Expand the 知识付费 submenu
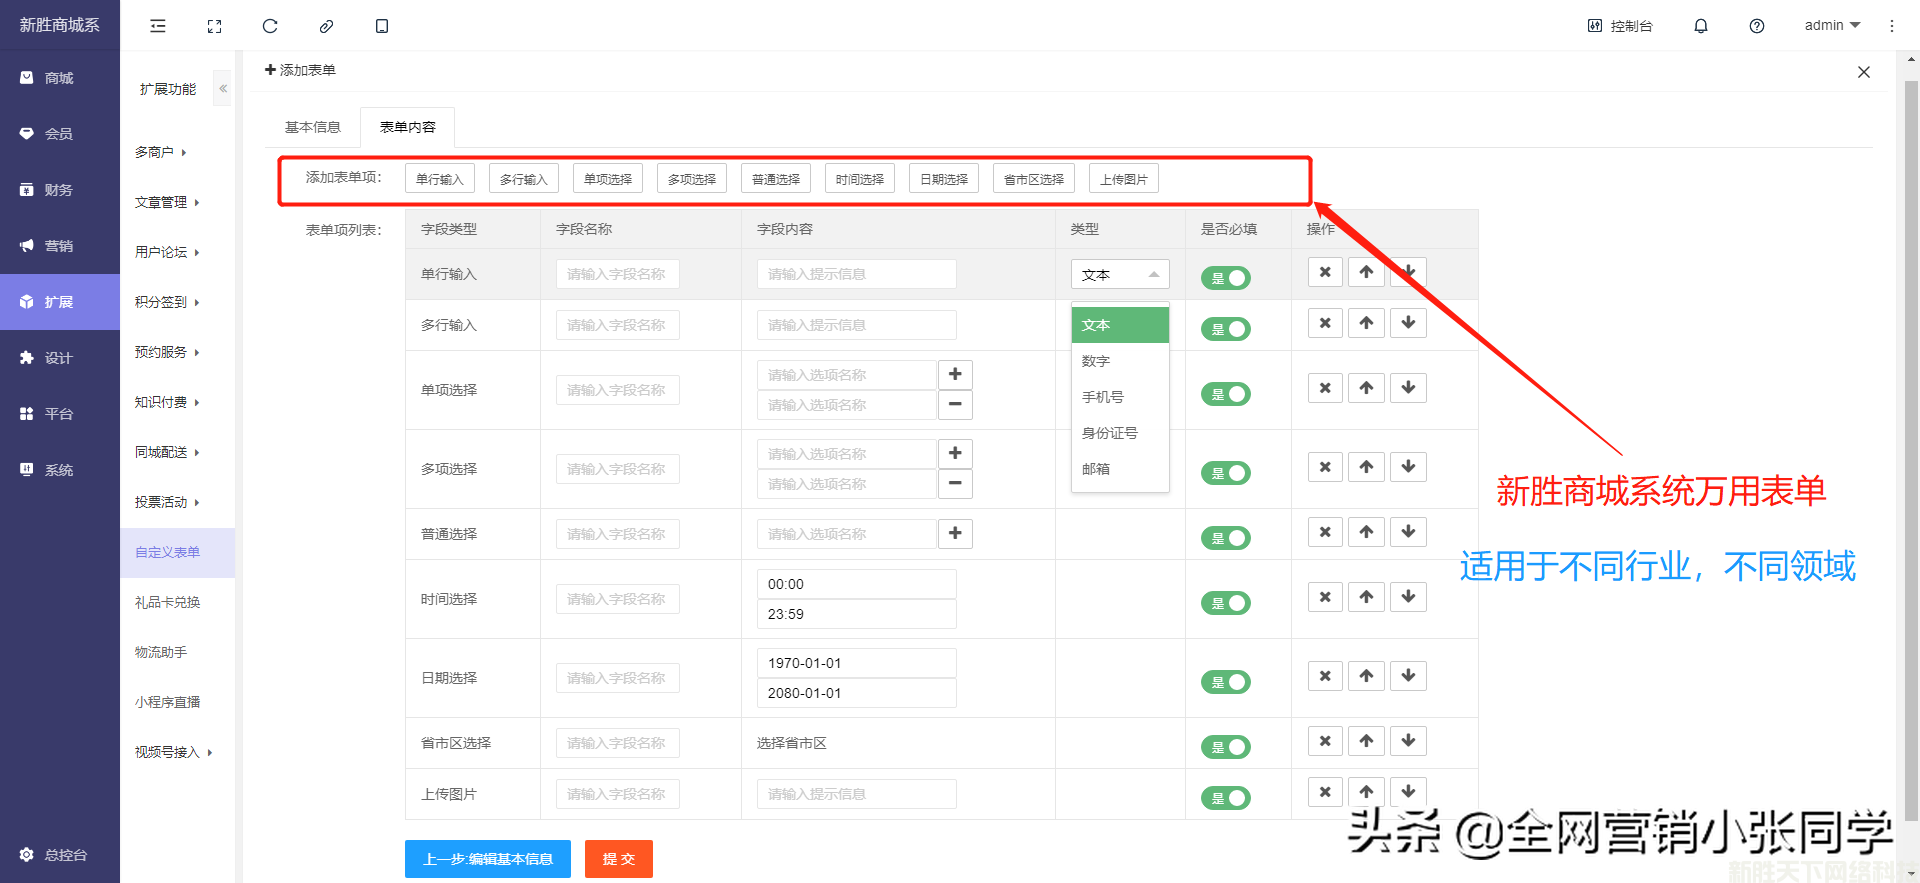1920x883 pixels. point(167,402)
